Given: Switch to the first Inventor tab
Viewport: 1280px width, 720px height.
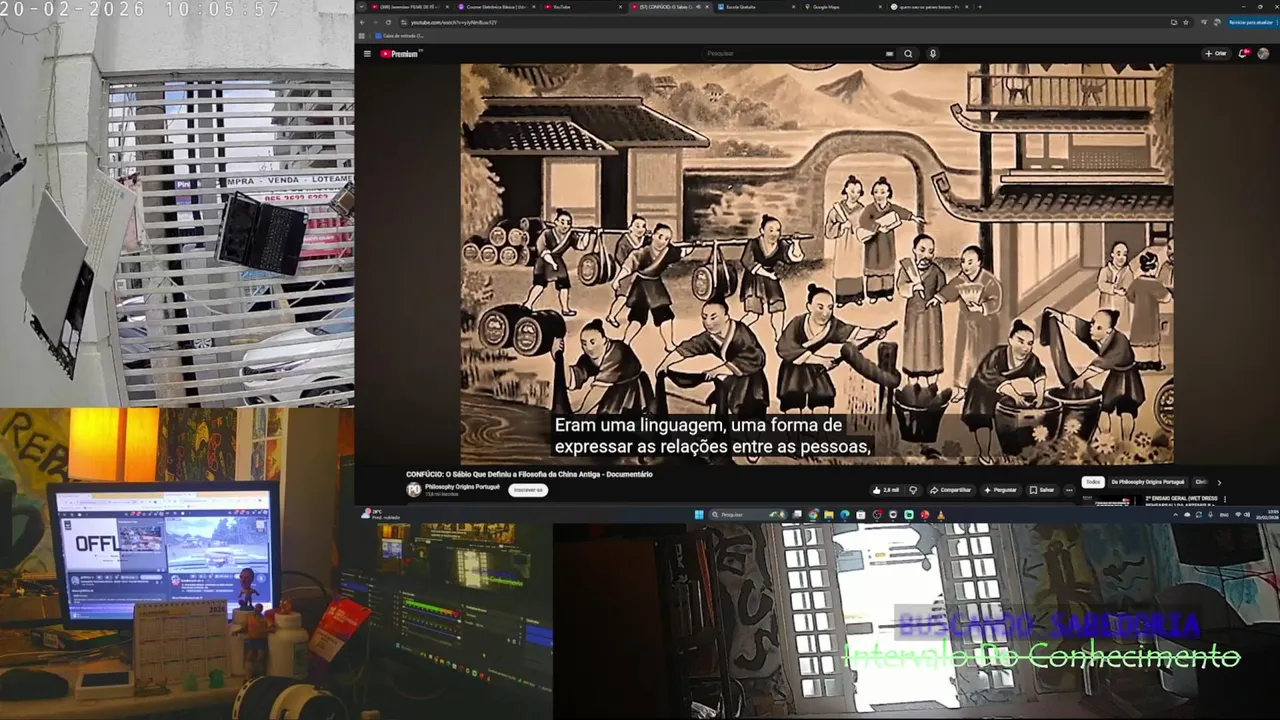Looking at the screenshot, I should pos(409,7).
